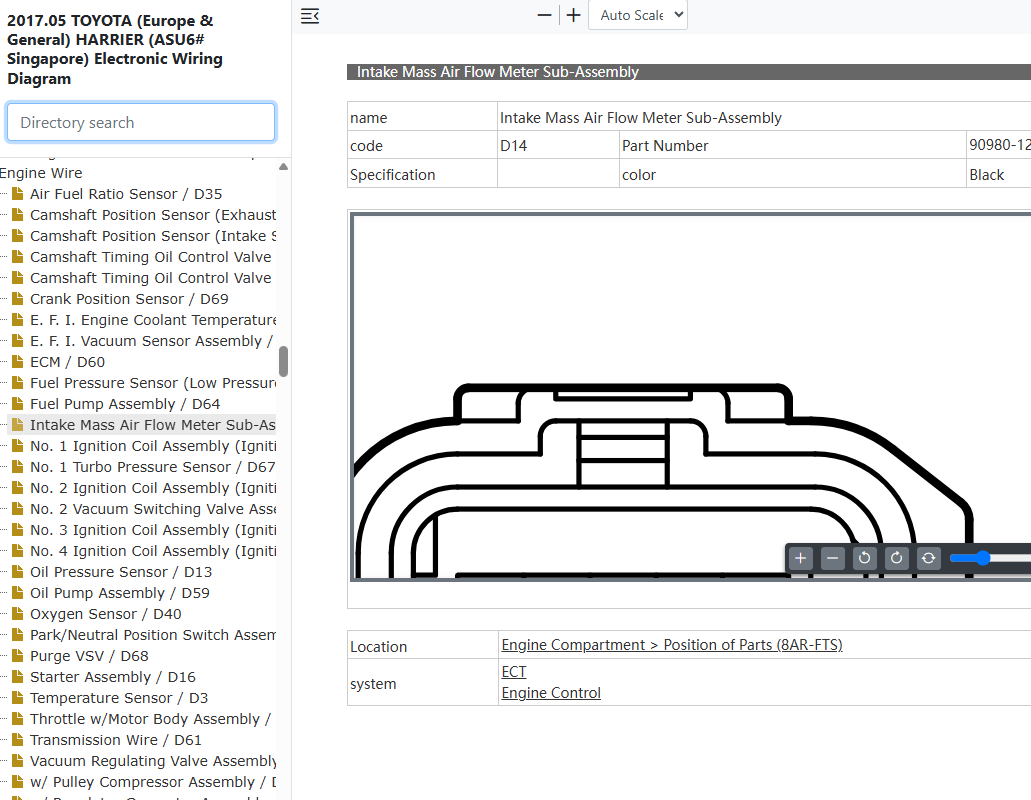1031x800 pixels.
Task: Select E. F. I. Engine Coolant Temperature entry
Action: 153,320
